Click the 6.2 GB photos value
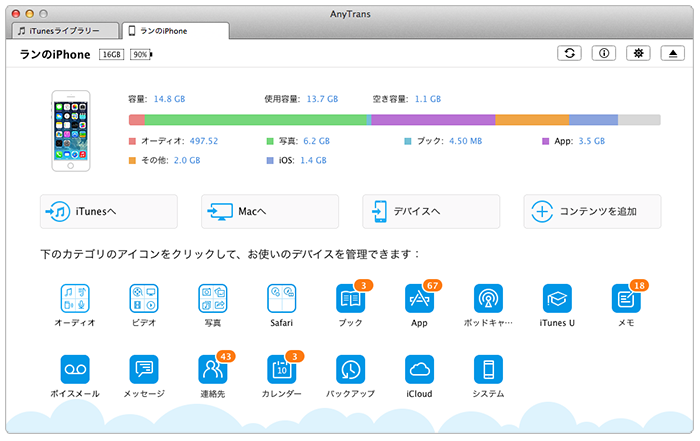Image resolution: width=700 pixels, height=441 pixels. coord(317,141)
